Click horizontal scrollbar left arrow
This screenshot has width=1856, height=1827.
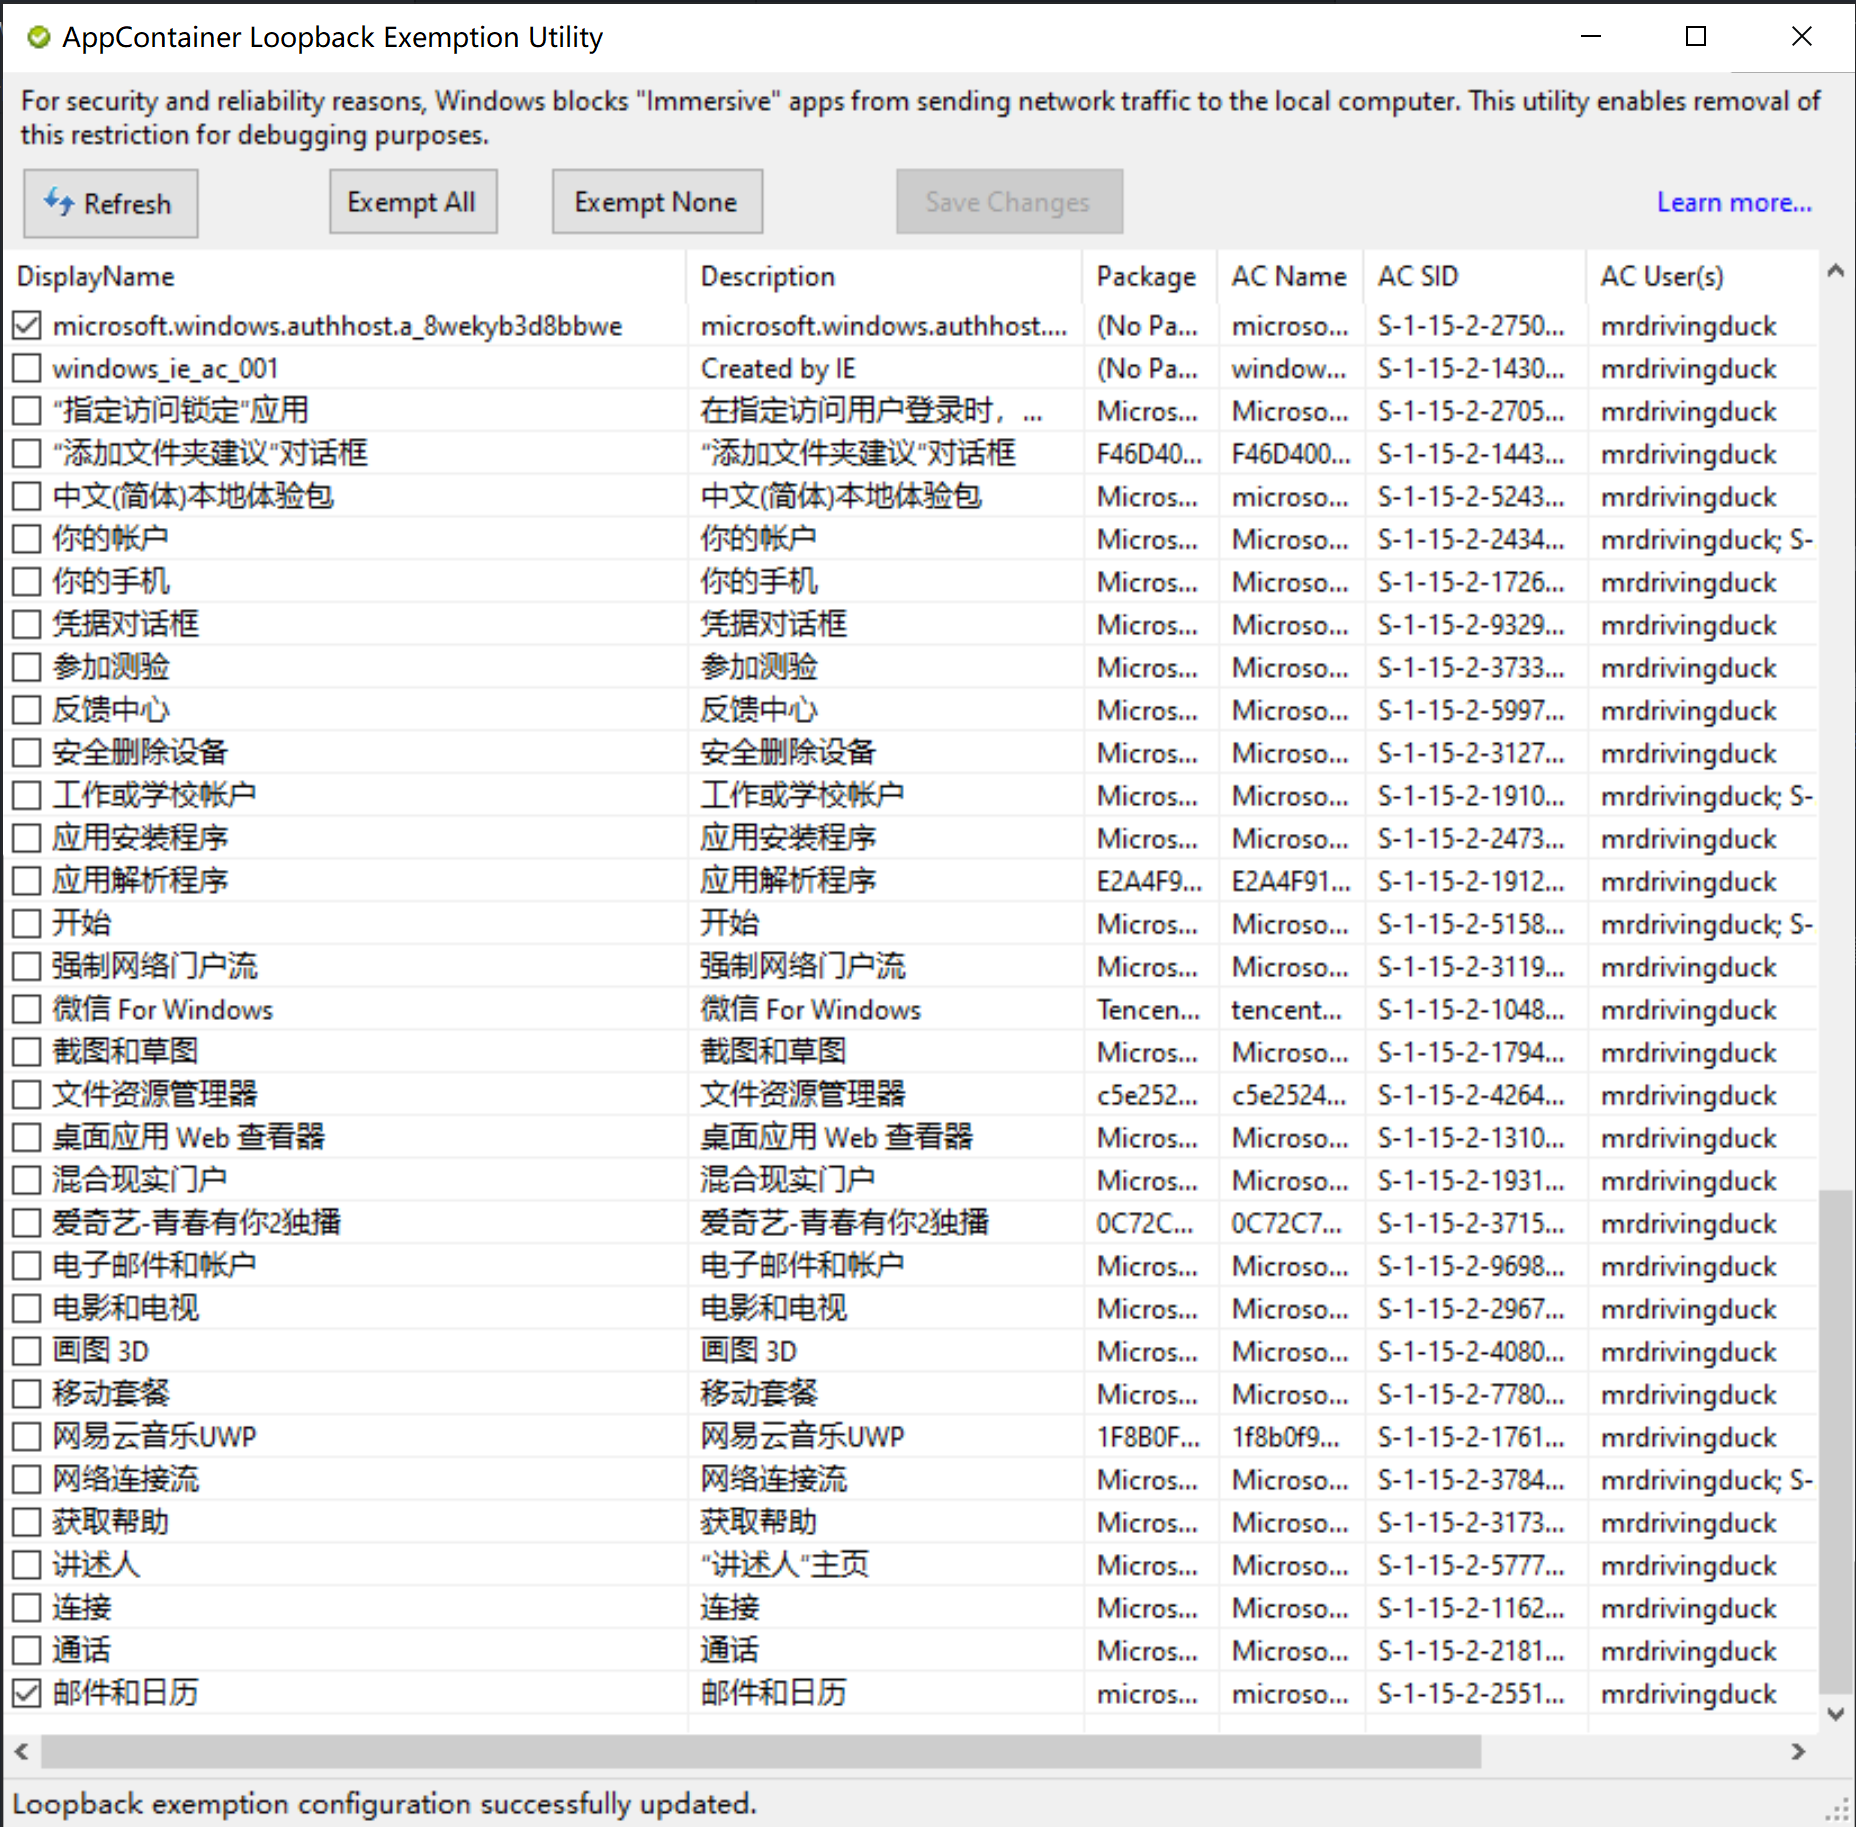coord(21,1751)
